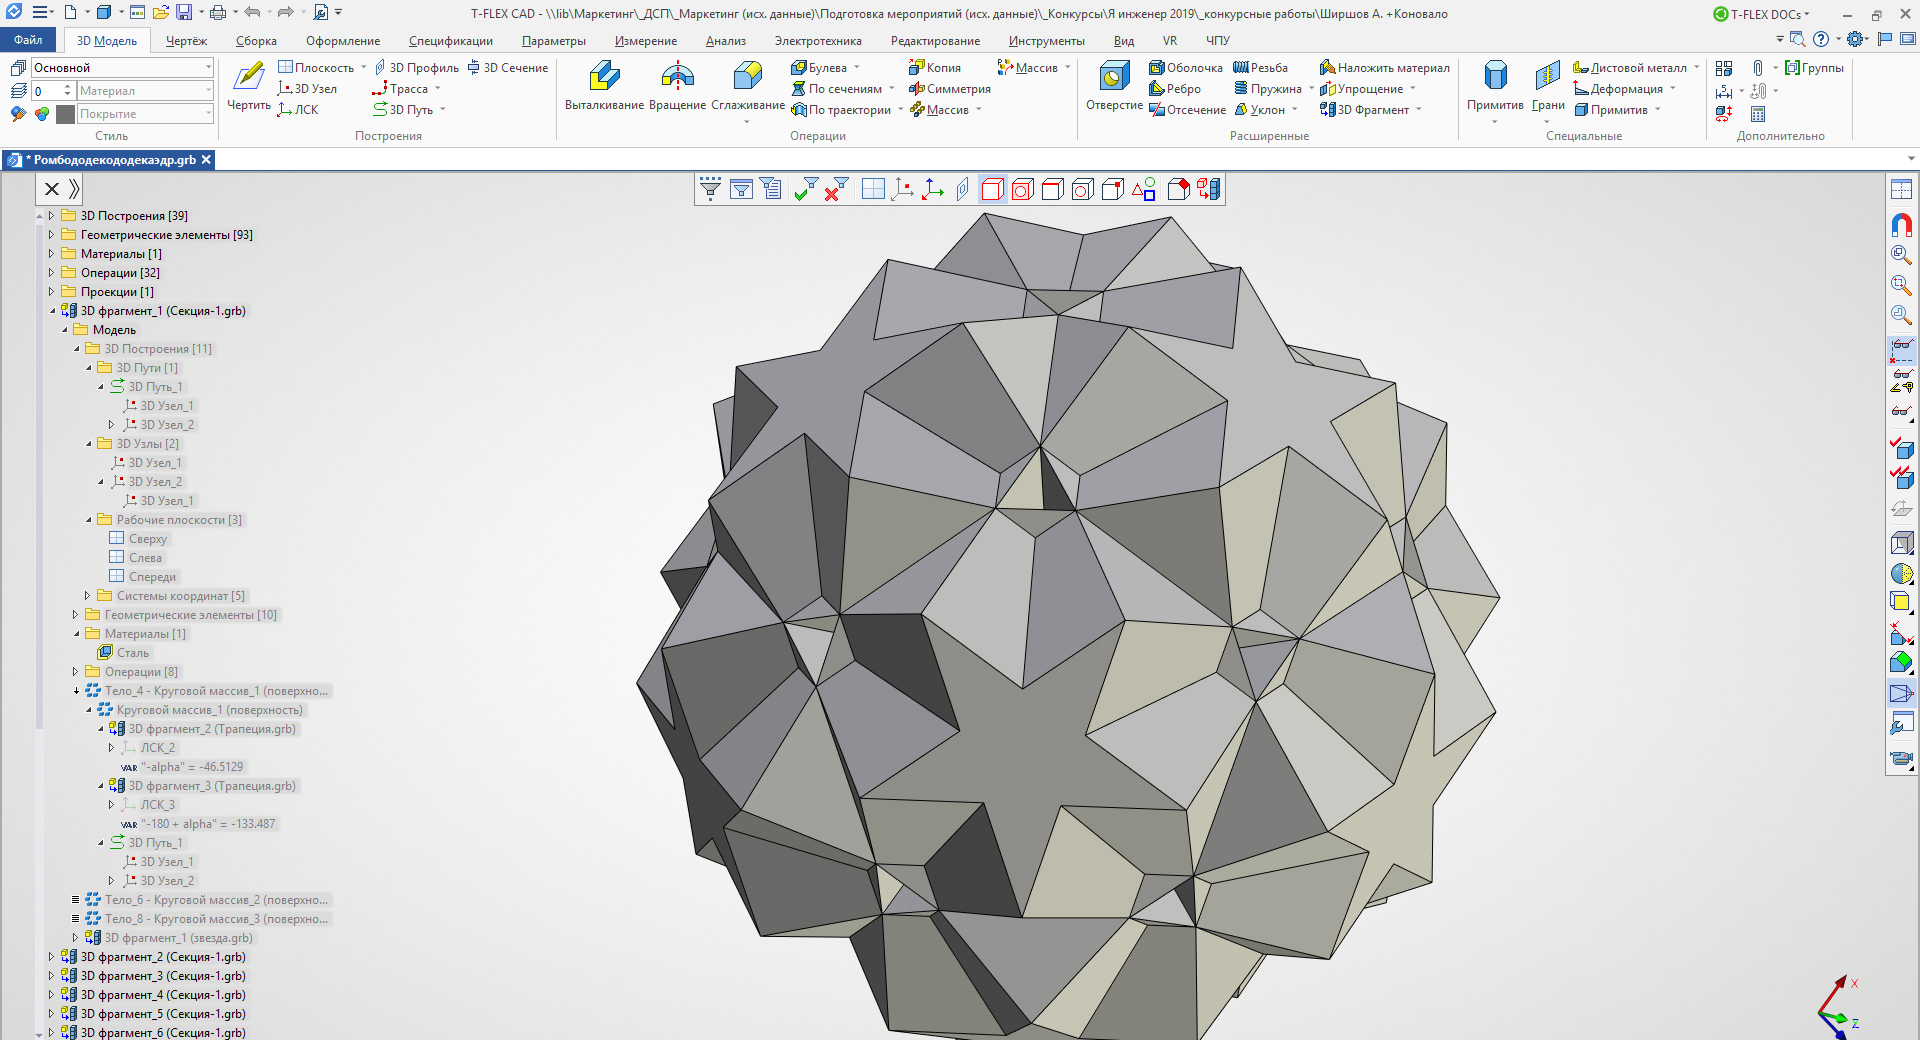Open the Сборка ribbon tab
1920x1040 pixels.
[256, 41]
